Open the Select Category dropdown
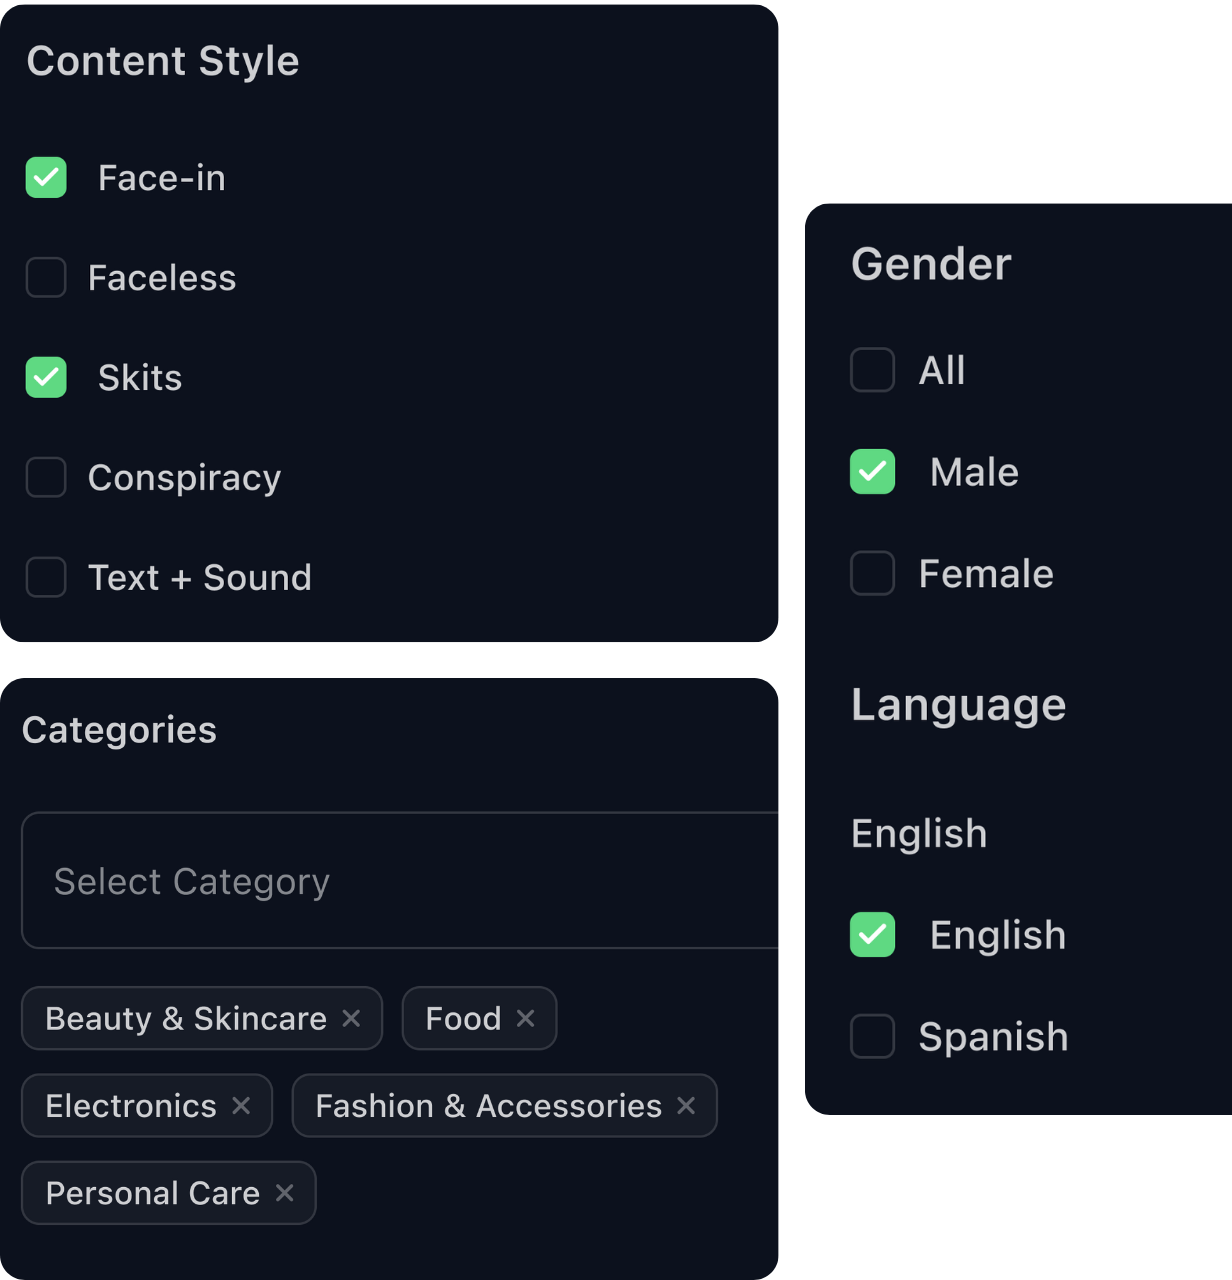 click(400, 881)
